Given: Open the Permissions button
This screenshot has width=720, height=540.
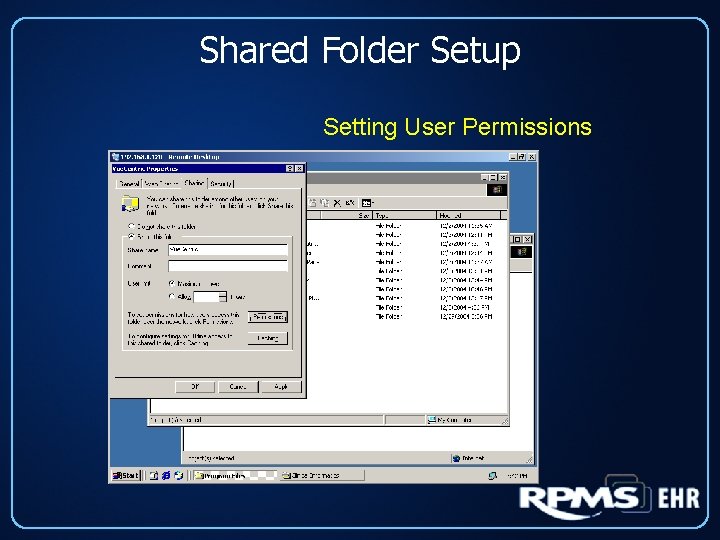Looking at the screenshot, I should [268, 317].
